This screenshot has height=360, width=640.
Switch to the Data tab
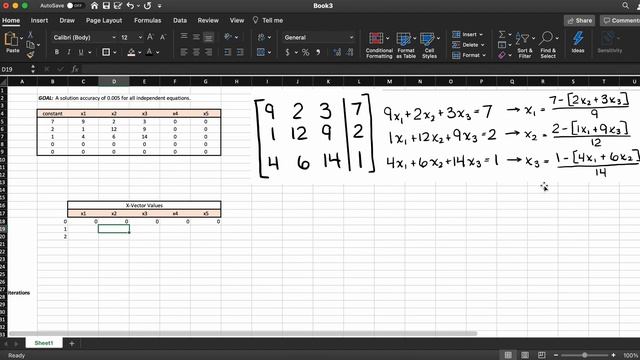(x=180, y=20)
